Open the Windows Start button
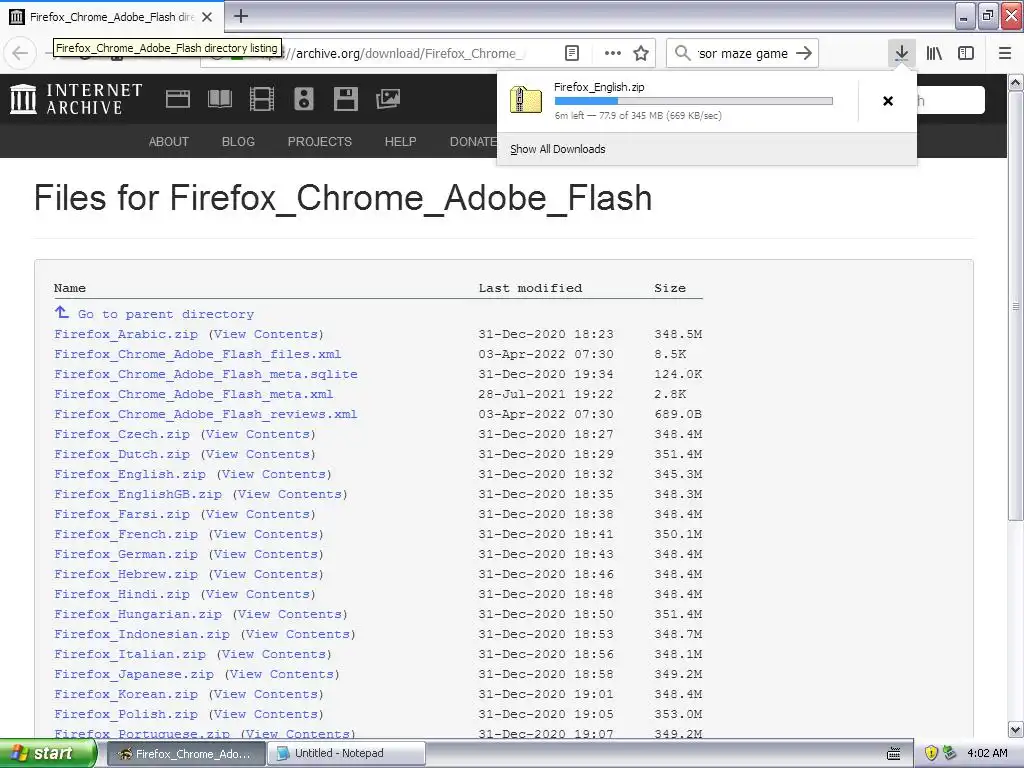The height and width of the screenshot is (768, 1024). [48, 754]
